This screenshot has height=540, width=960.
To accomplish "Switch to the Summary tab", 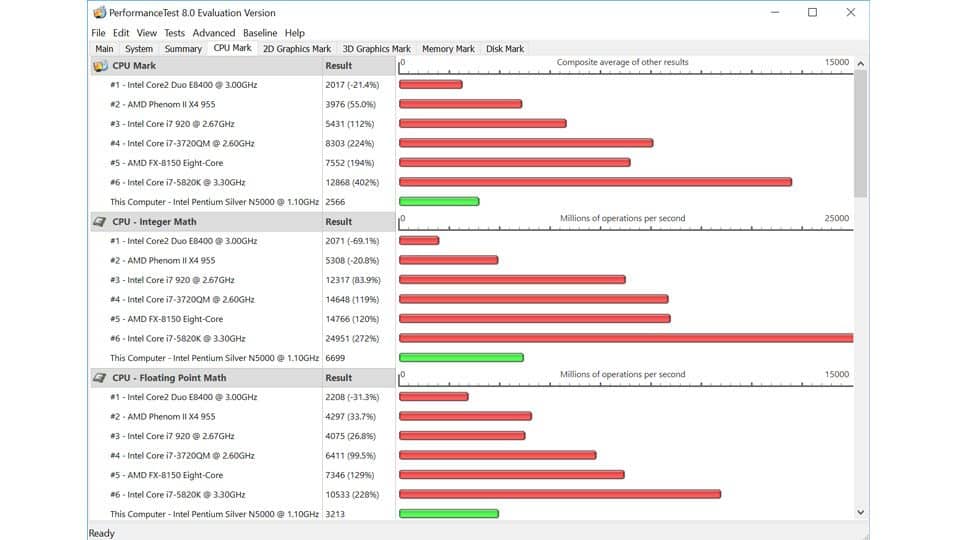I will coord(183,49).
